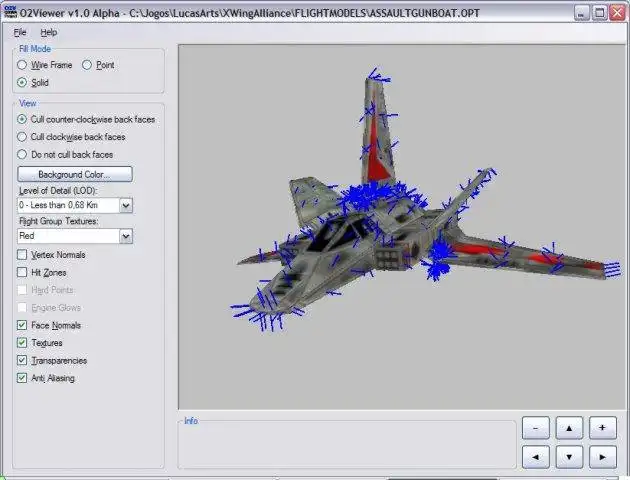Rotate model with down arrow button
Screen dimensions: 630x480
coord(569,457)
